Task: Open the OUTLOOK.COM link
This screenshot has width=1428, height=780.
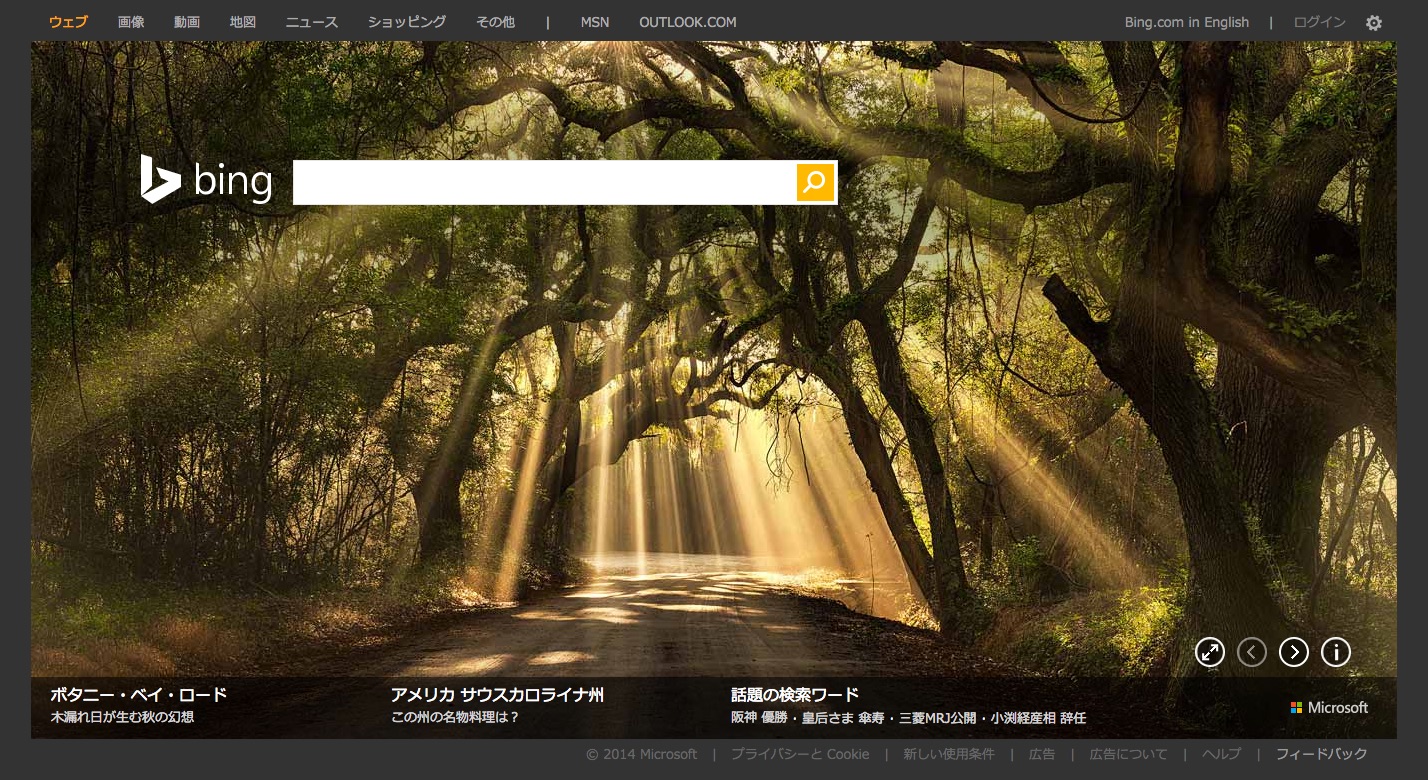Action: (x=688, y=22)
